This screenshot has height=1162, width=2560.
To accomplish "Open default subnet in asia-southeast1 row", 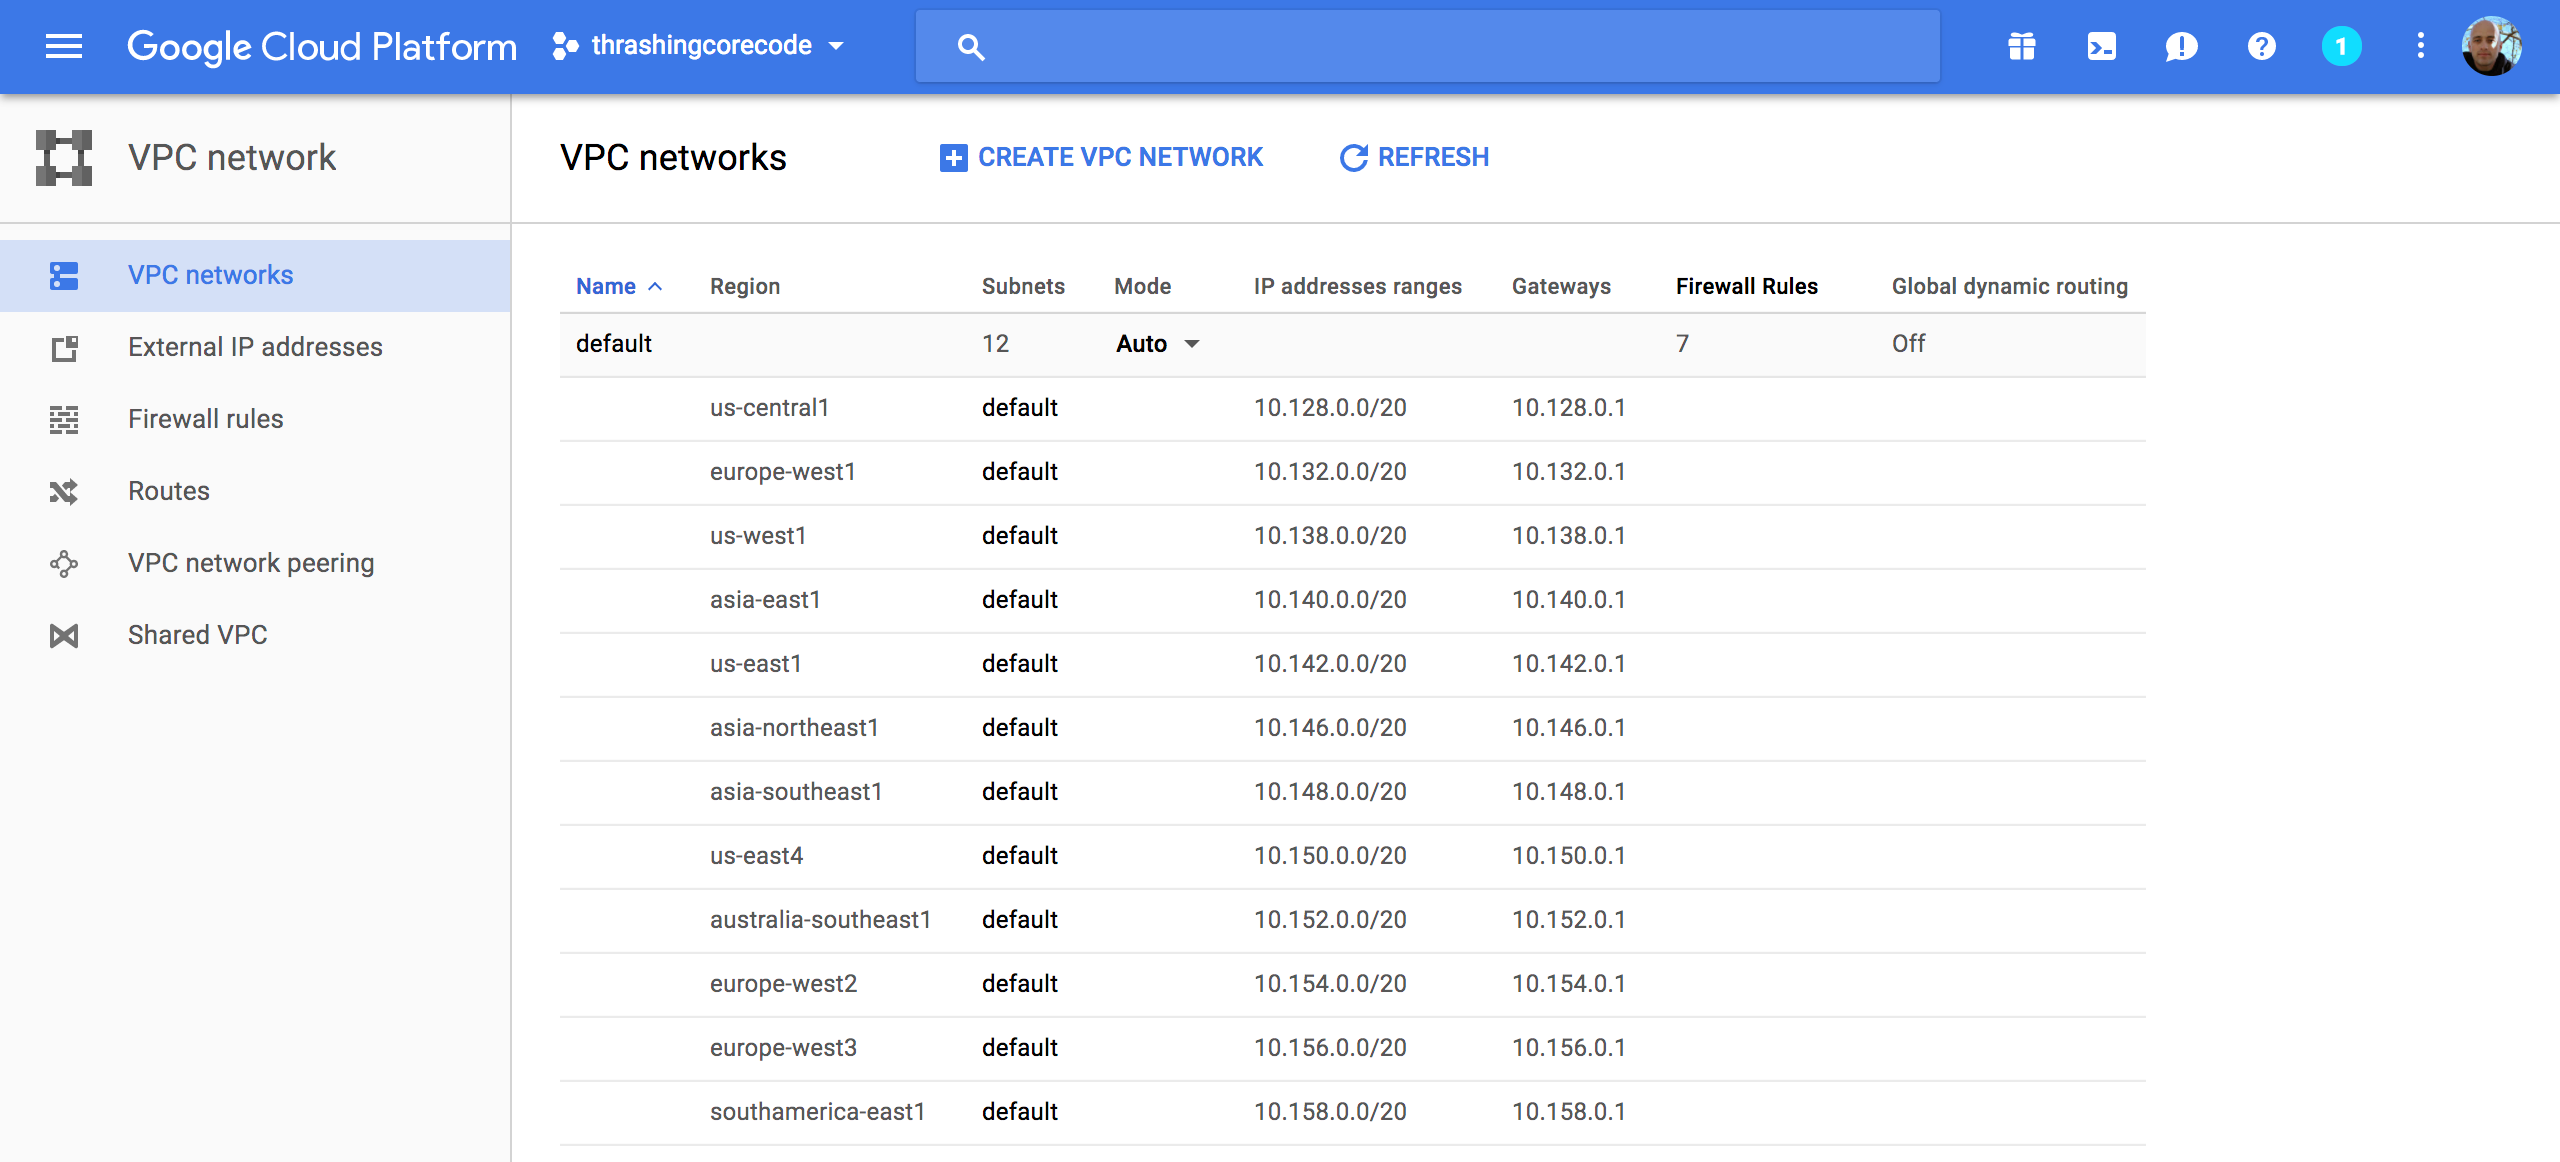I will tap(1019, 792).
